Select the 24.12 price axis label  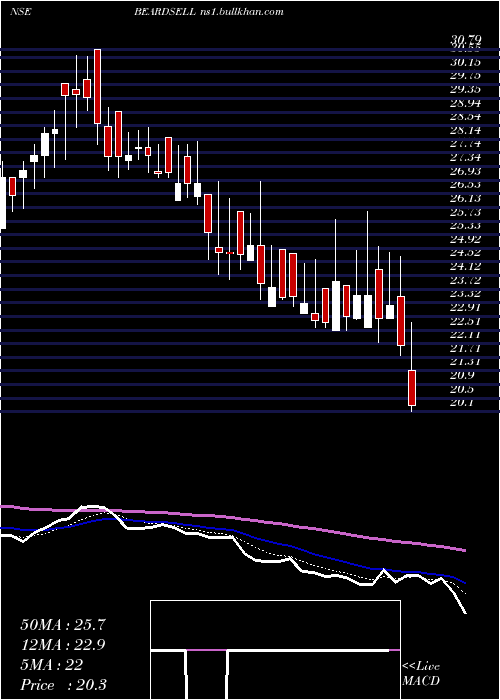466,267
